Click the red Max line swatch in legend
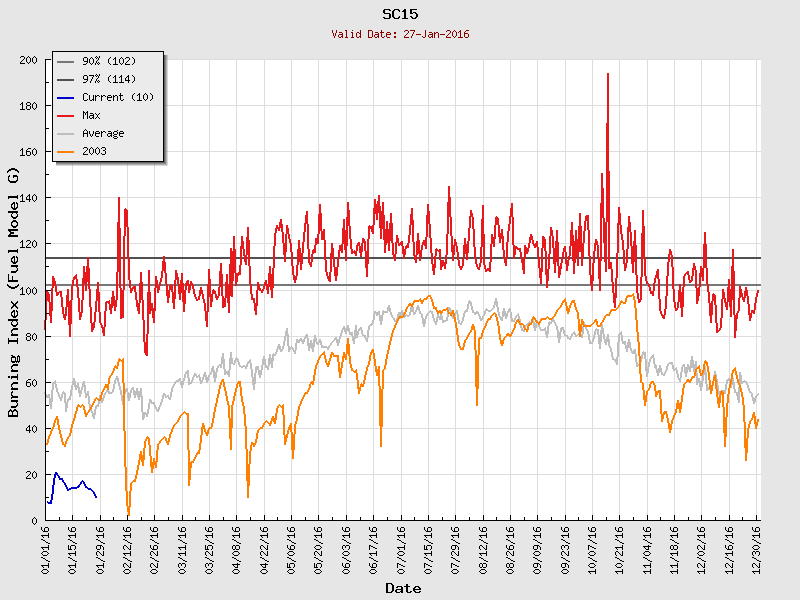This screenshot has width=800, height=600. pyautogui.click(x=66, y=115)
